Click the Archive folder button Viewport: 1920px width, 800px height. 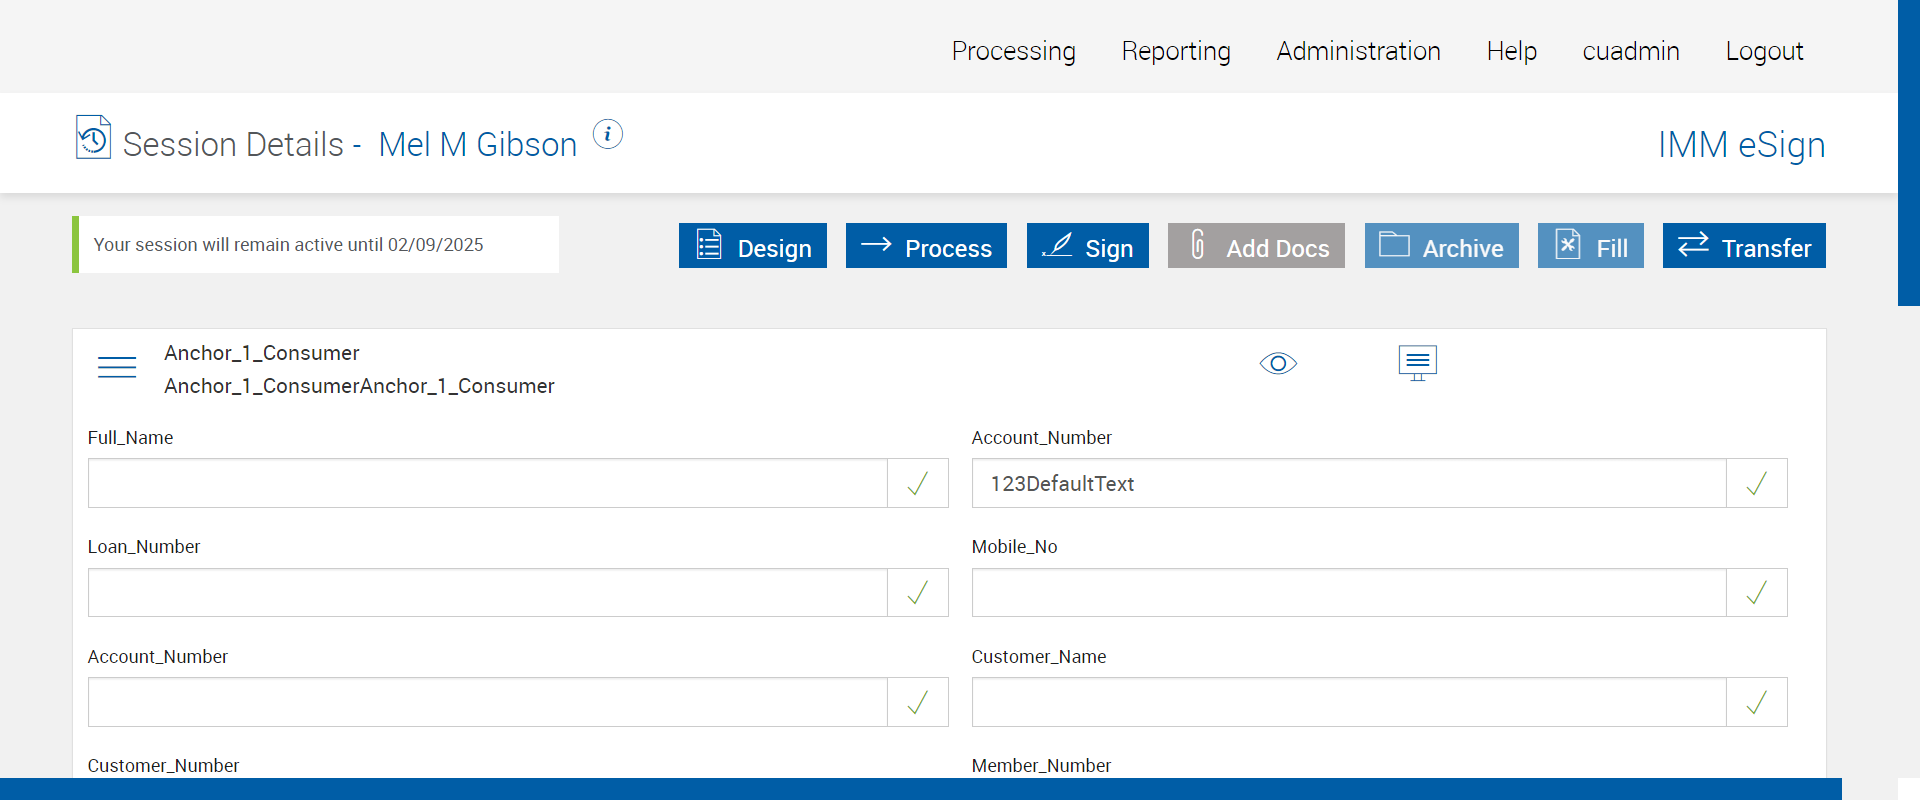(1441, 246)
